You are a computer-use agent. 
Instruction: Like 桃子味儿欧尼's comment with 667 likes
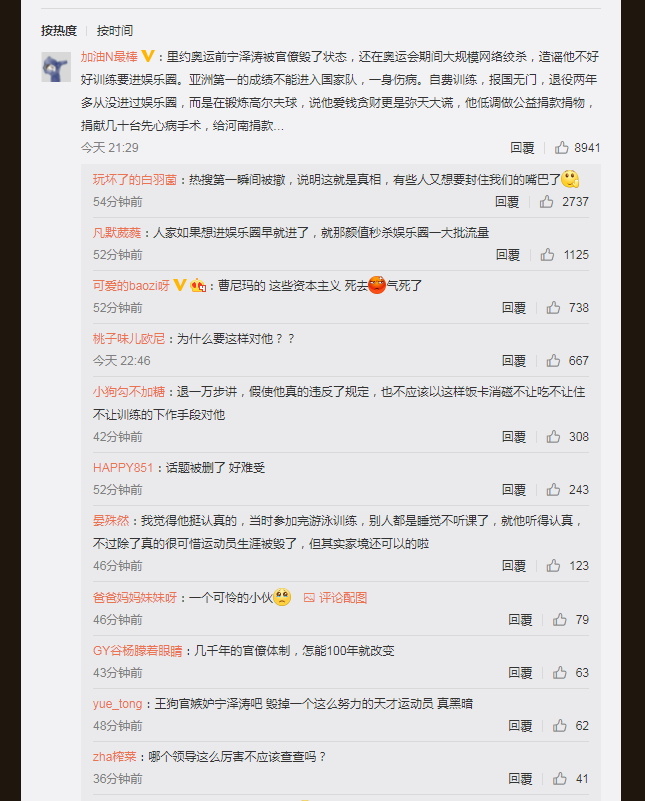point(554,361)
